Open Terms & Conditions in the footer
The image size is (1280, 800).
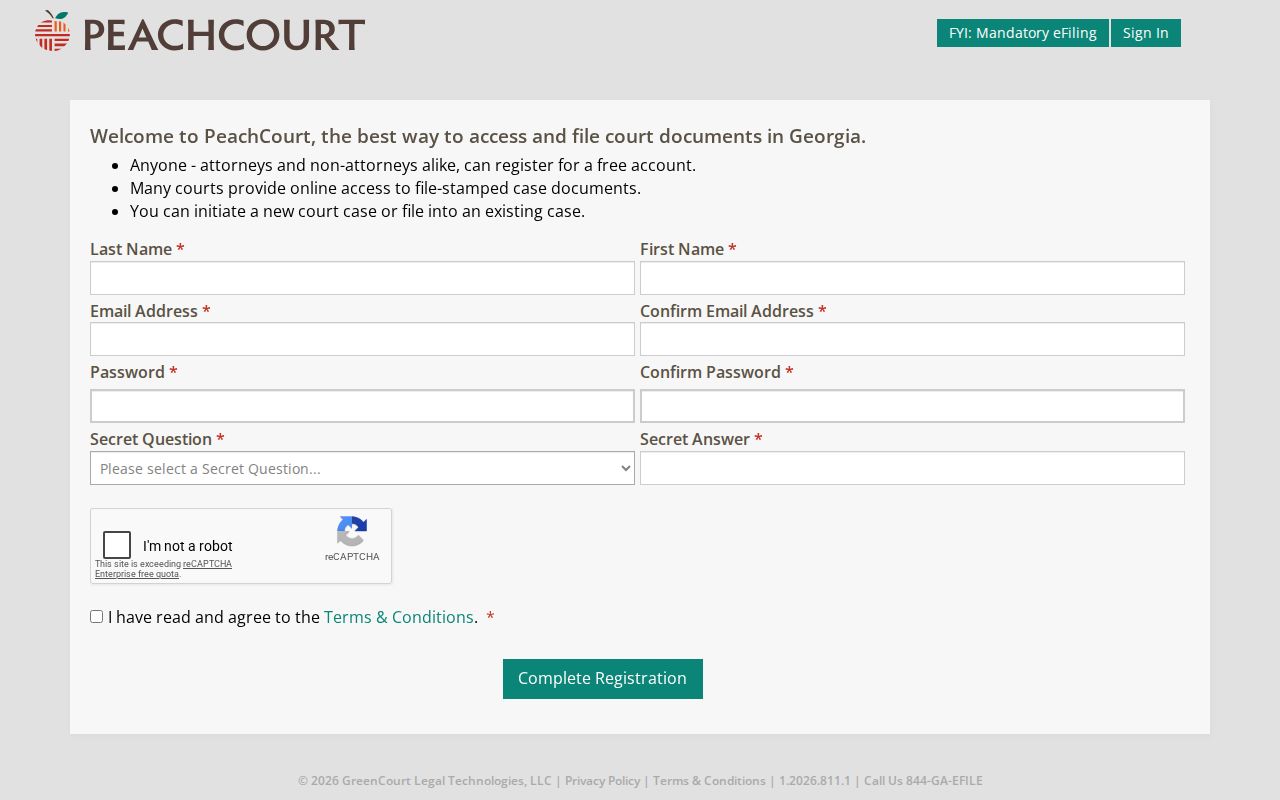(x=709, y=781)
